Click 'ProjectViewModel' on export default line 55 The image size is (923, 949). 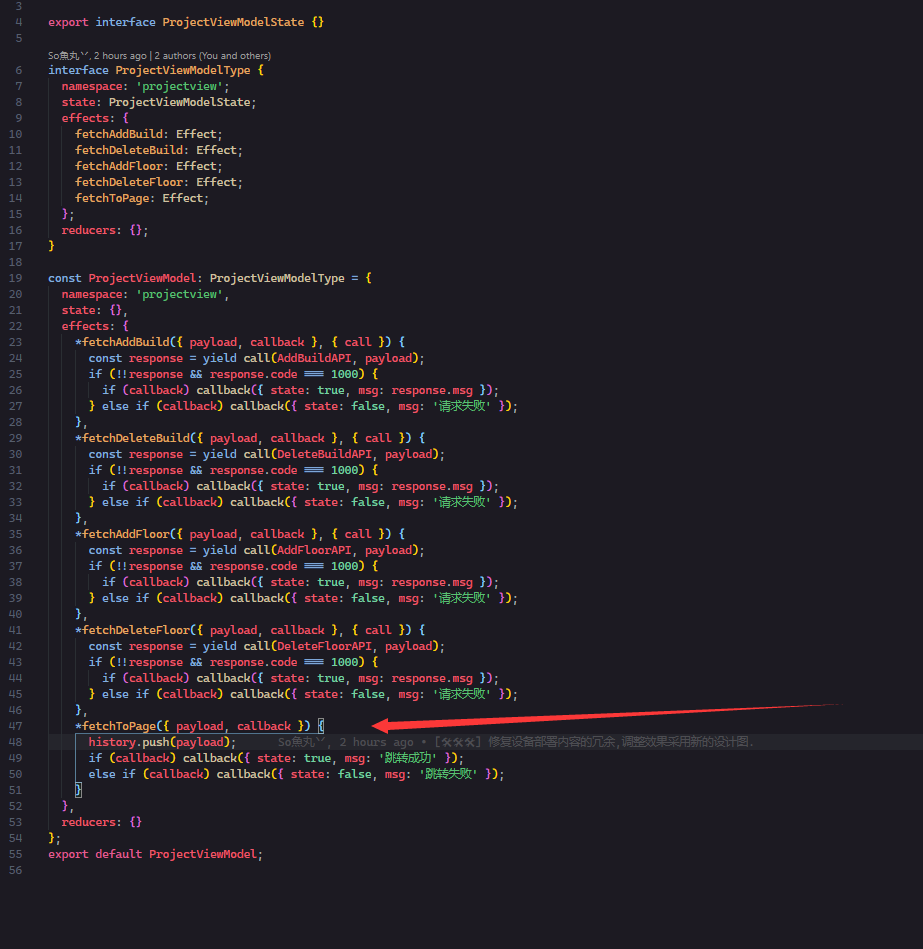click(203, 855)
